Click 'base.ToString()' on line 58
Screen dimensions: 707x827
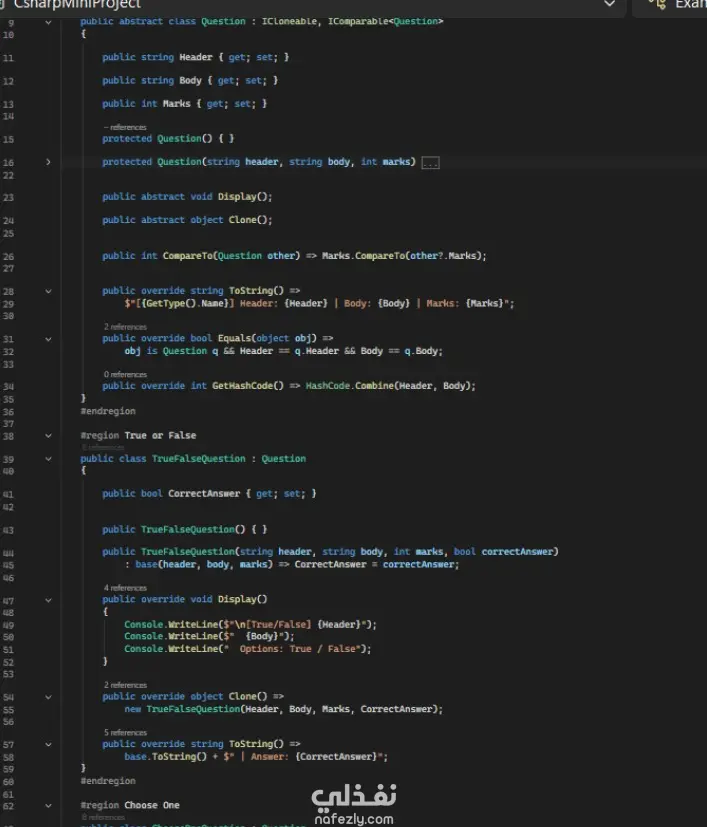coord(165,757)
